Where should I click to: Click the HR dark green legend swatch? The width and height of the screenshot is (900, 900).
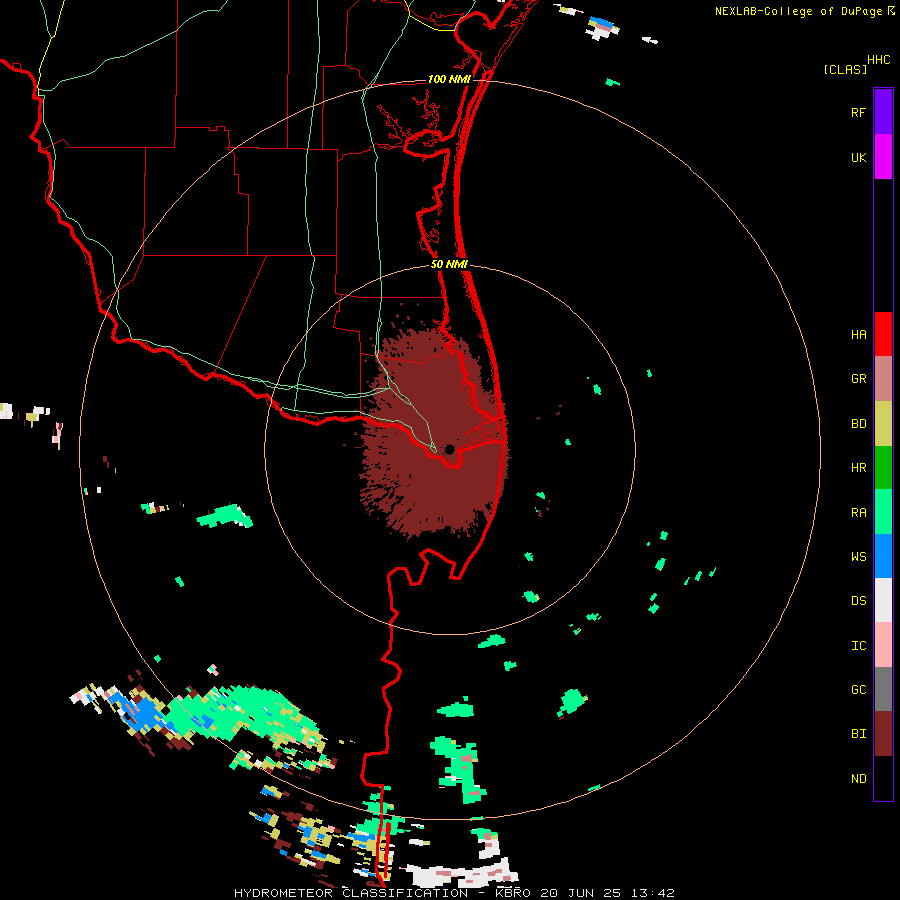(883, 467)
